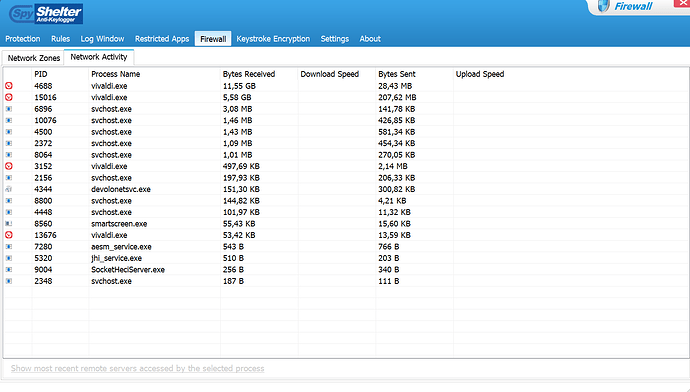Click smartscreen.exe icon for PID 8560
Viewport: 690px width, 392px height.
9,223
